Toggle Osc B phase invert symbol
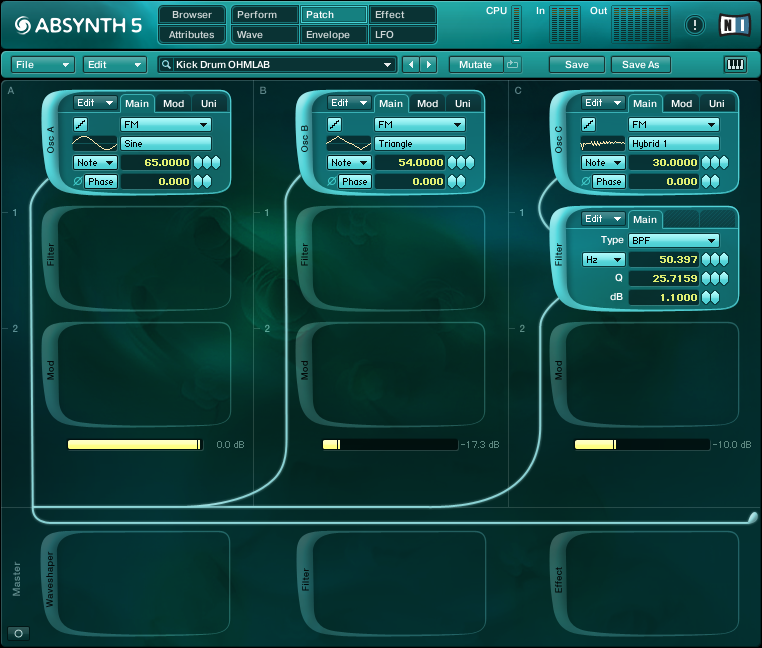The height and width of the screenshot is (648, 762). [331, 181]
